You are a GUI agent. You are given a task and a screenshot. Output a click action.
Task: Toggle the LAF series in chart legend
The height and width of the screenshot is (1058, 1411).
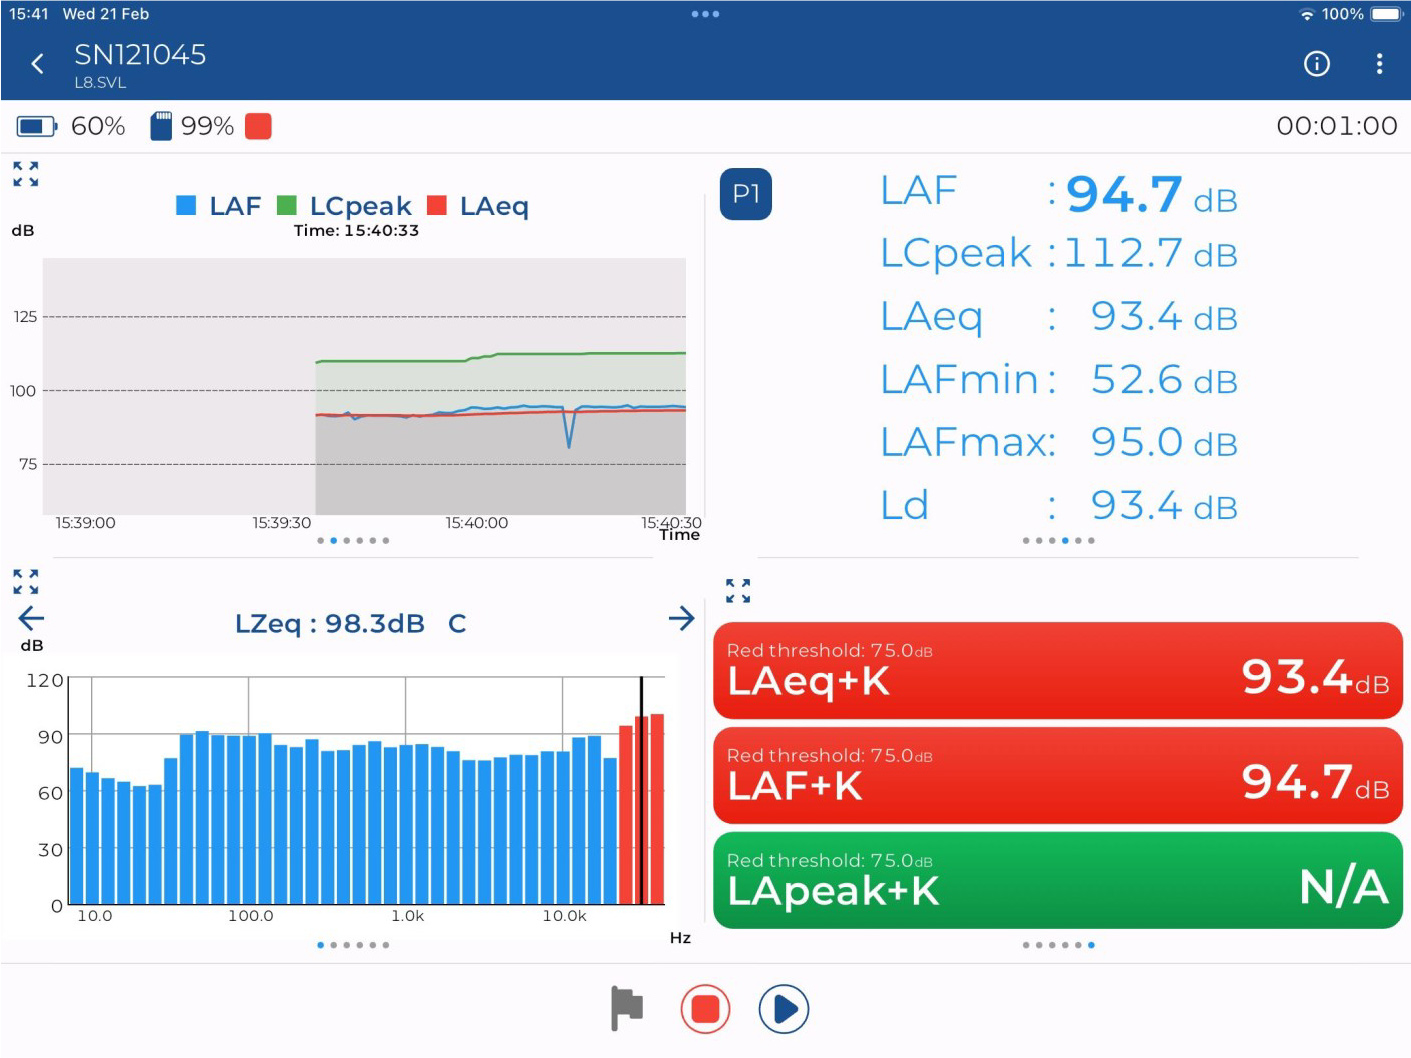point(219,206)
